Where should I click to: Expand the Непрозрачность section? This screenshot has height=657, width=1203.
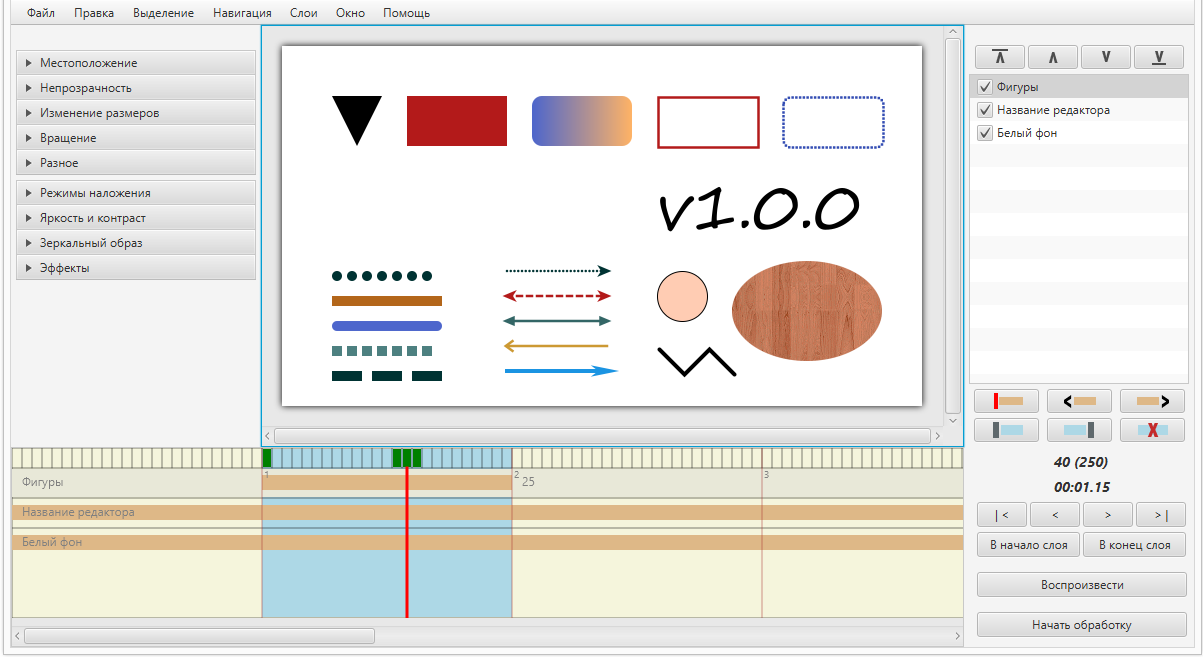136,88
